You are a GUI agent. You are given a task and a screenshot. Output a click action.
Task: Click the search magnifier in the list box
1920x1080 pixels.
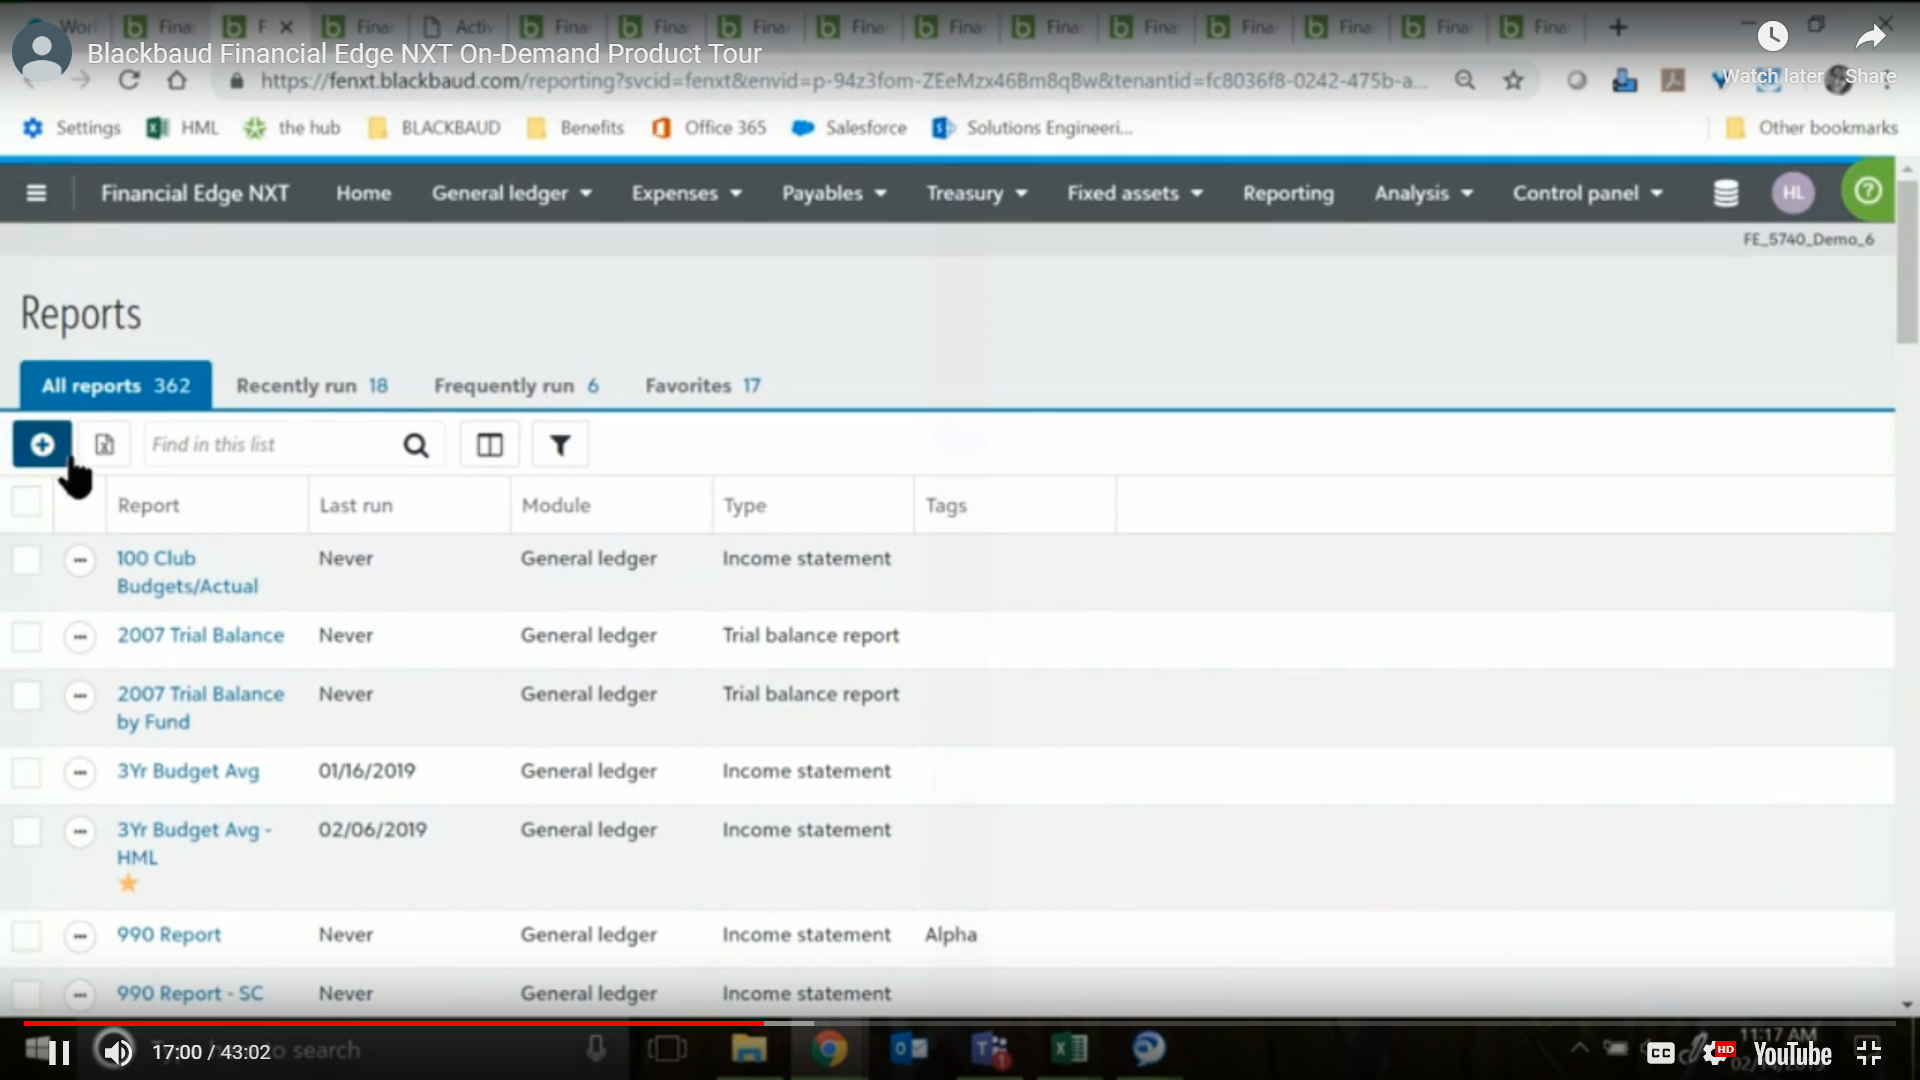pyautogui.click(x=416, y=445)
